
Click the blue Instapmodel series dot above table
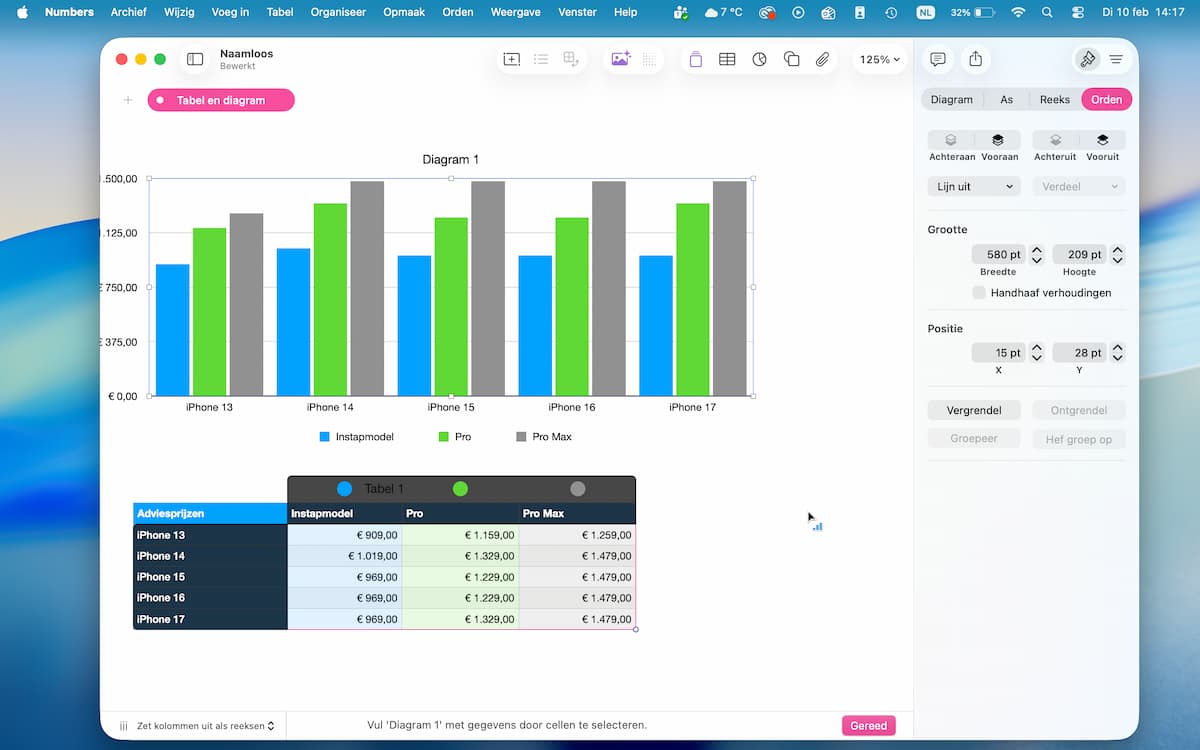(344, 489)
